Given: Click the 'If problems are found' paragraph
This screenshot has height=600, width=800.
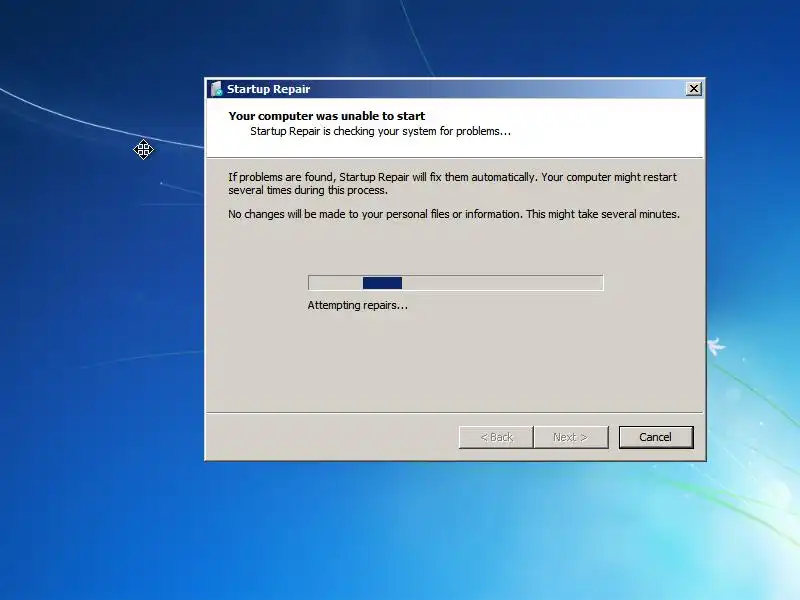Looking at the screenshot, I should click(453, 183).
